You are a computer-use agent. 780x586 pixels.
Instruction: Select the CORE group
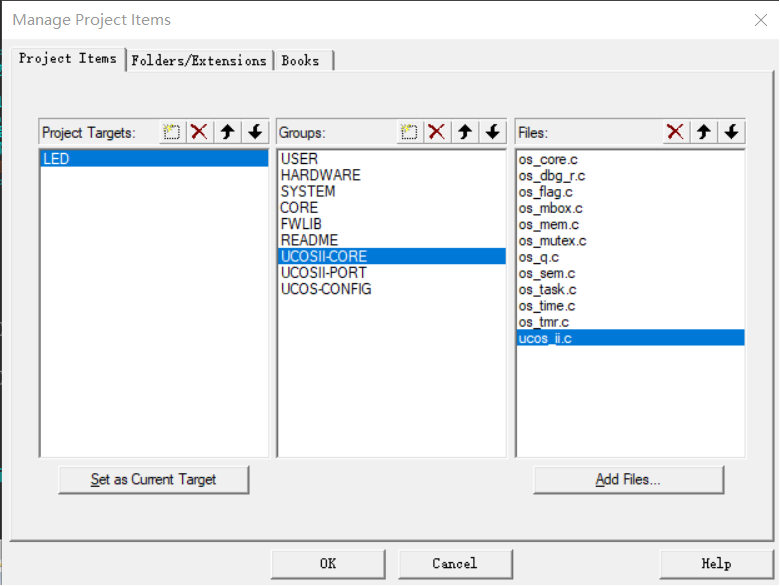click(x=391, y=207)
